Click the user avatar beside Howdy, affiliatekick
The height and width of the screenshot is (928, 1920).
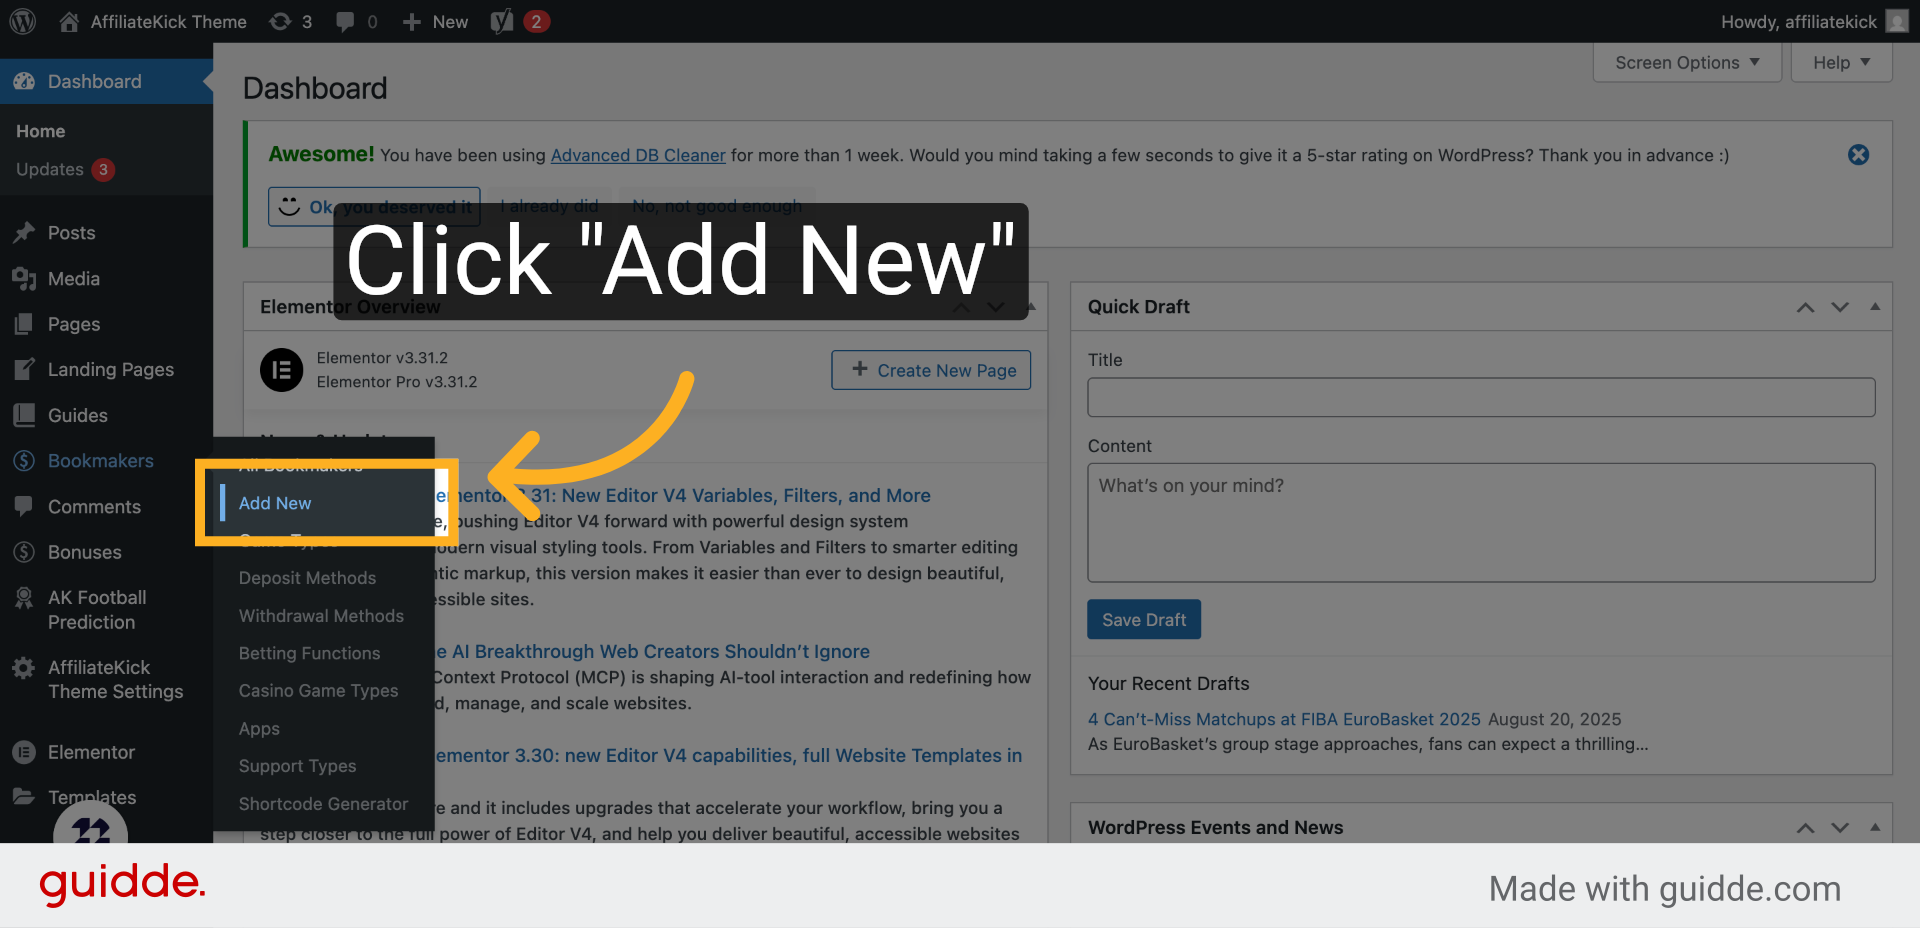(x=1897, y=21)
